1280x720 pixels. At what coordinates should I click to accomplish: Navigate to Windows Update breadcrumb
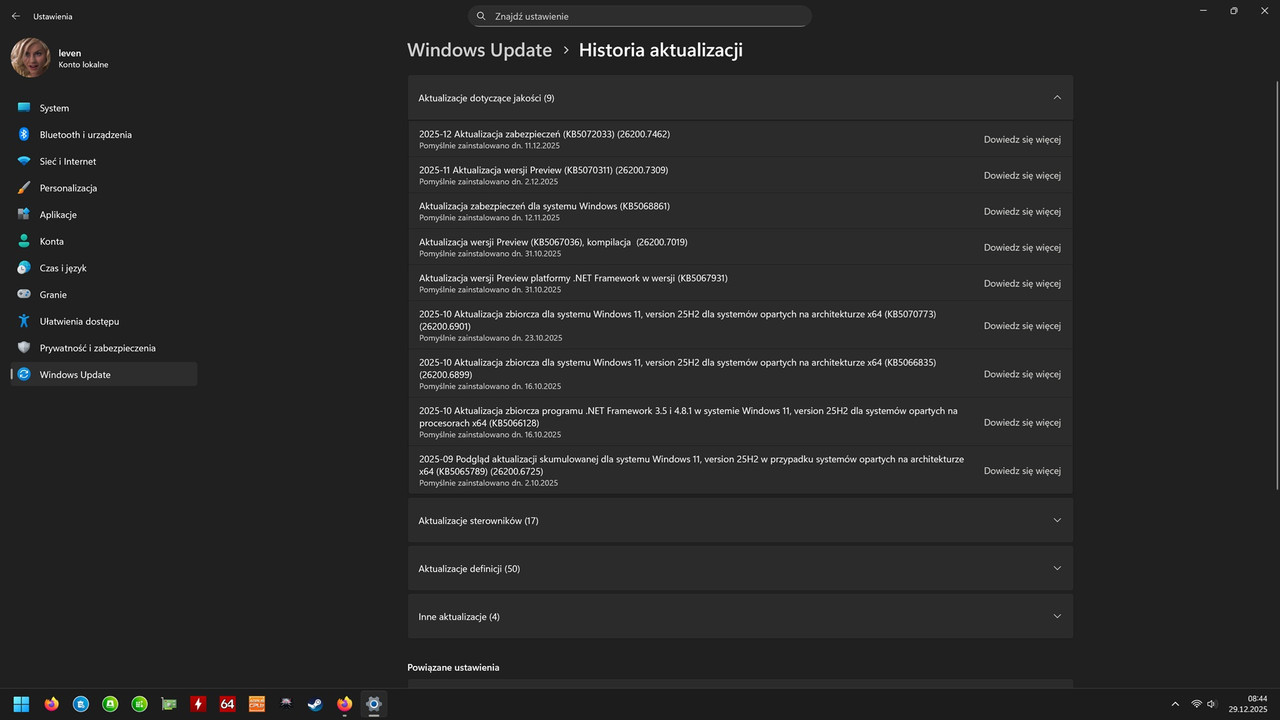(x=479, y=50)
